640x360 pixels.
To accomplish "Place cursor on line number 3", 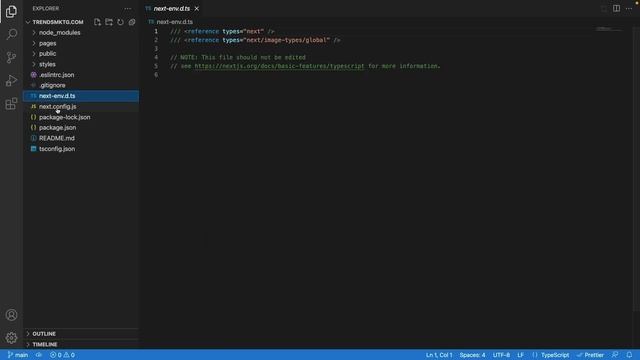I will pos(156,49).
